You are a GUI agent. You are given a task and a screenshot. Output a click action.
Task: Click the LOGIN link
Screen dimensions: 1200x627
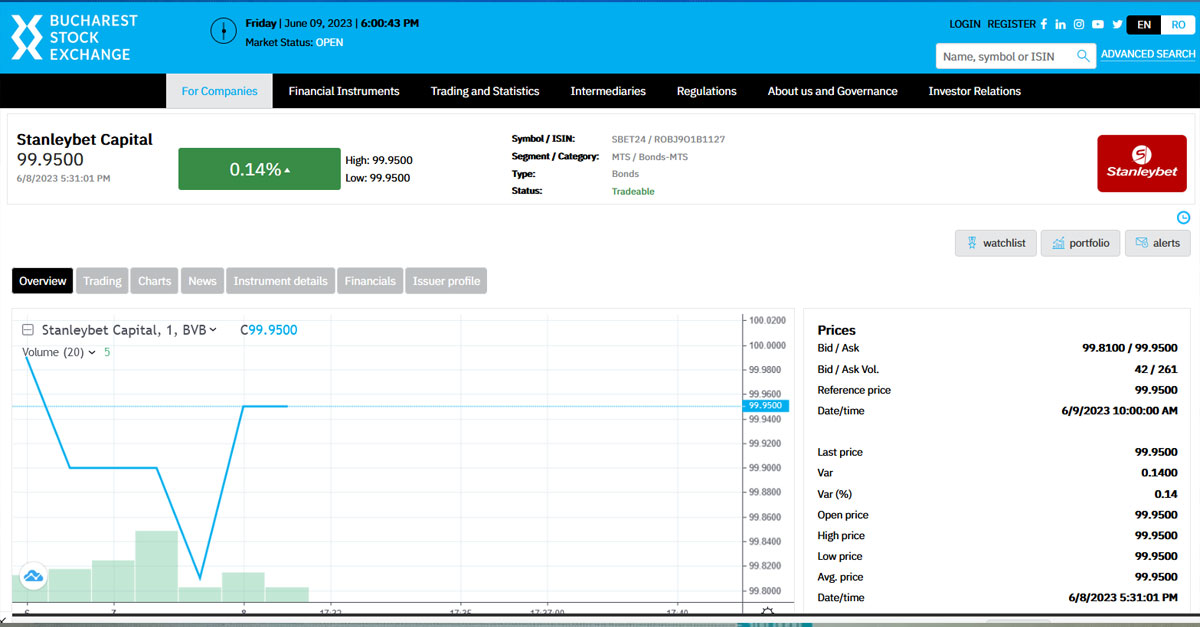click(x=965, y=24)
